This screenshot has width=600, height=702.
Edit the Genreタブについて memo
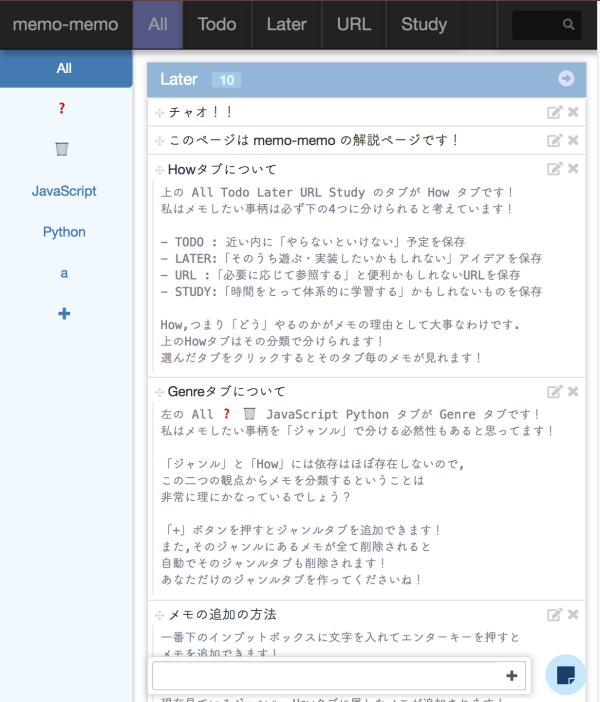(x=554, y=392)
